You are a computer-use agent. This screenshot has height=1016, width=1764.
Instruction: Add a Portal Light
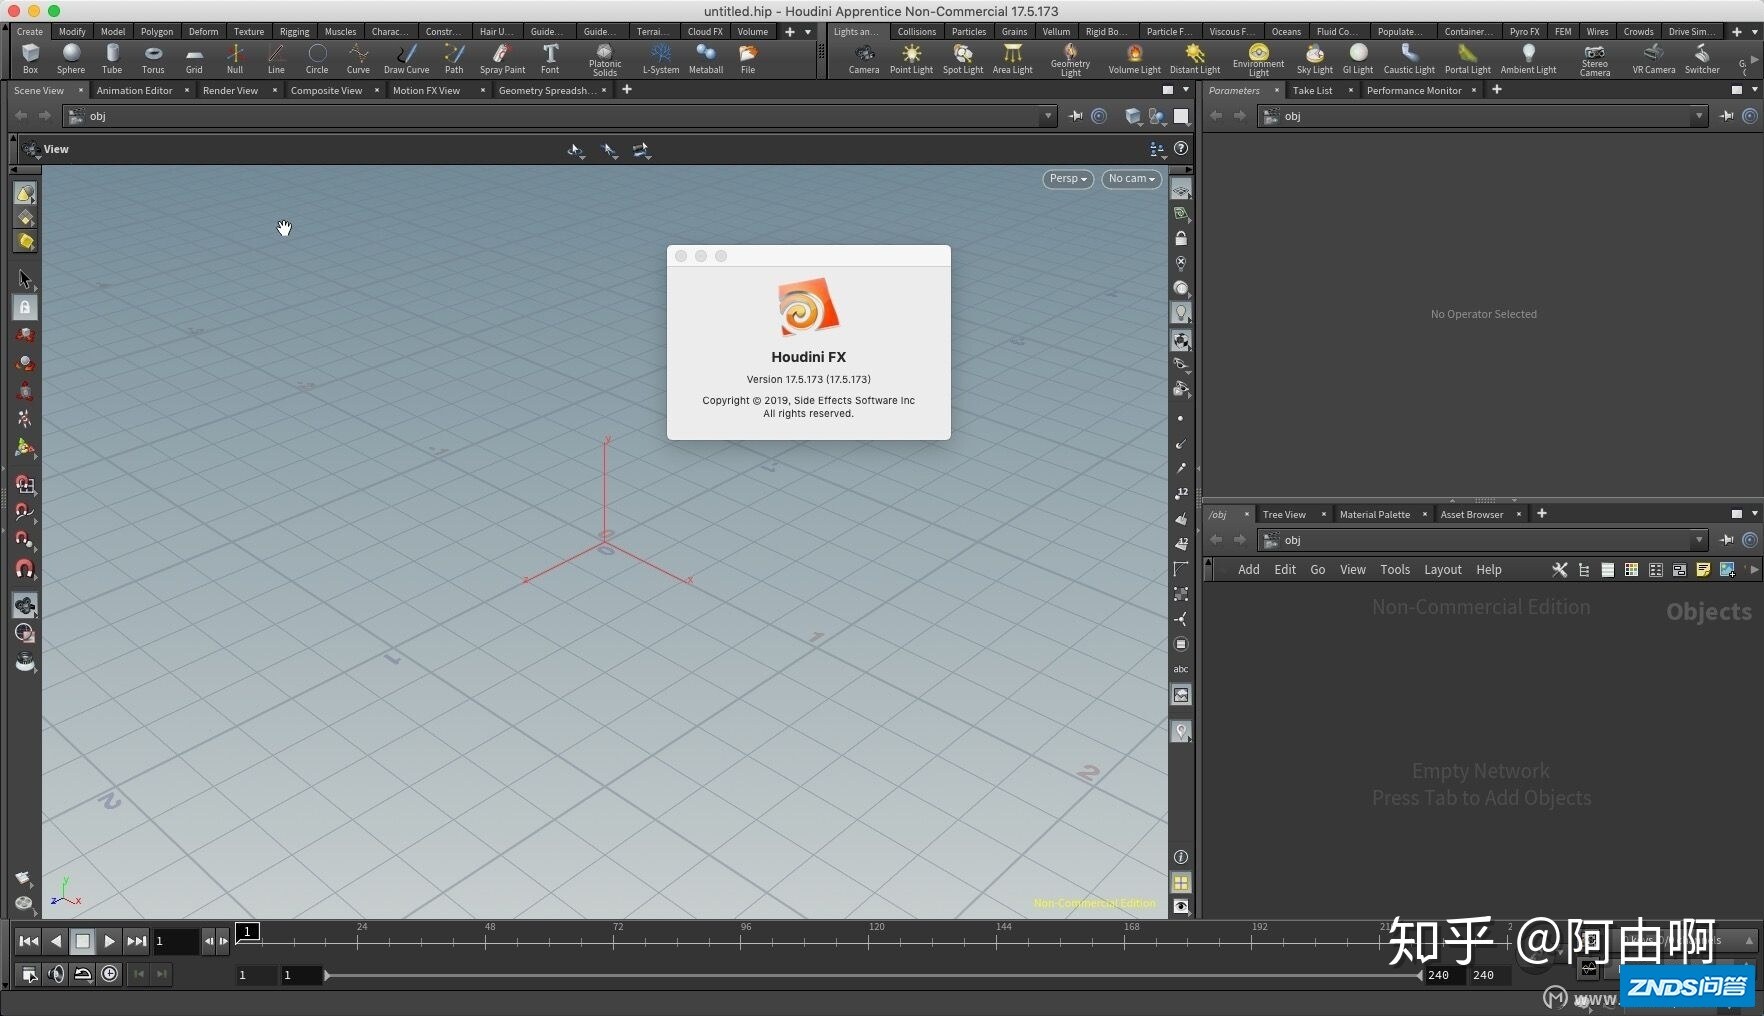(1467, 58)
